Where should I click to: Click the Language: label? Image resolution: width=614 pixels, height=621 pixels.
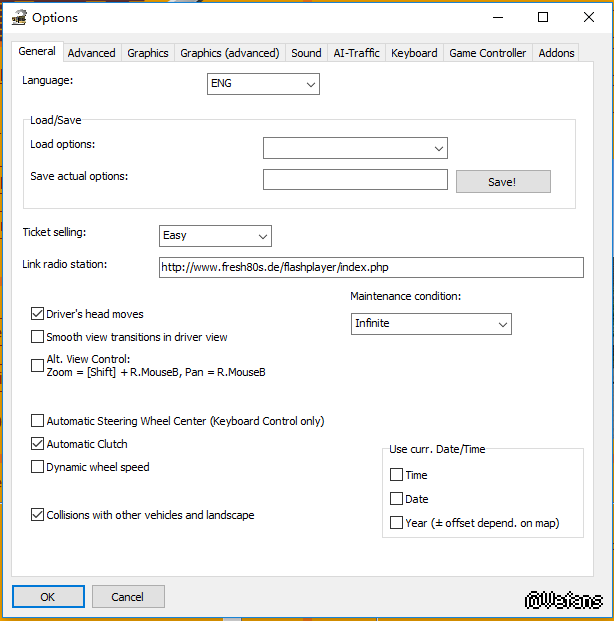[x=48, y=80]
